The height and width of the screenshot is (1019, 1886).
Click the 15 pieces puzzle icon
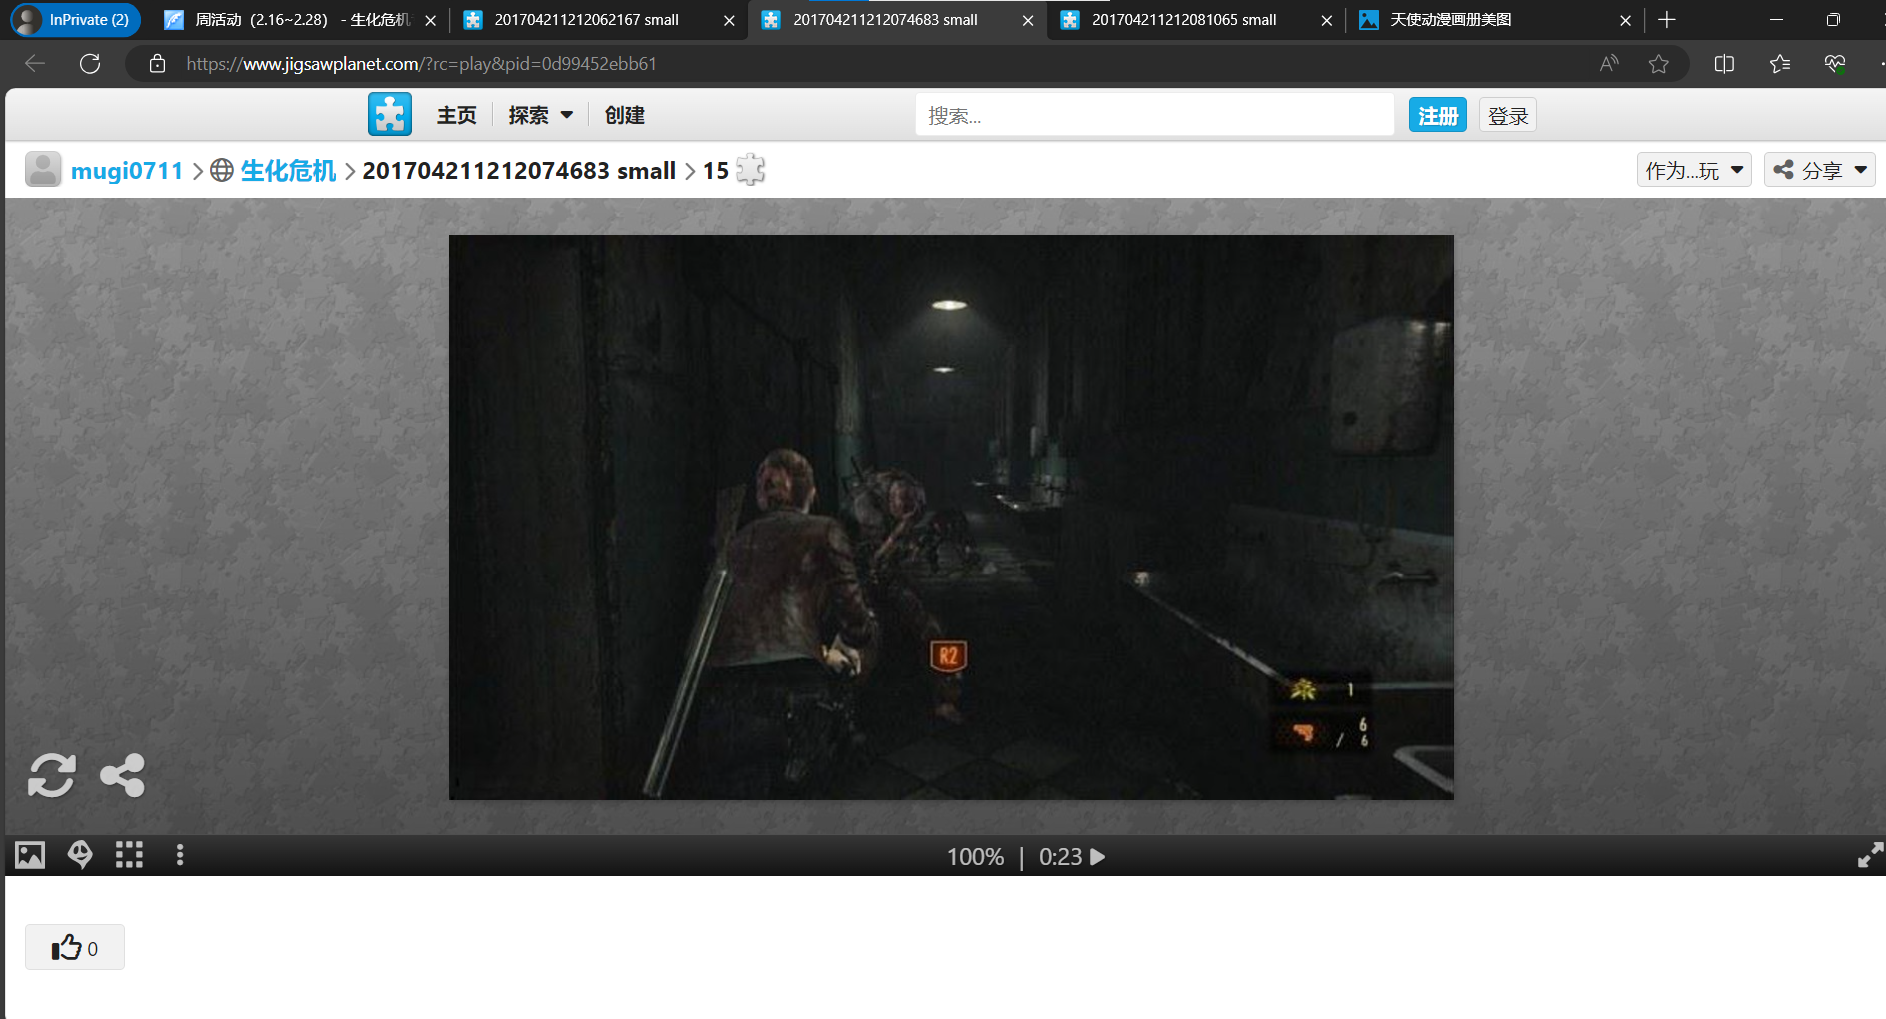pos(750,170)
